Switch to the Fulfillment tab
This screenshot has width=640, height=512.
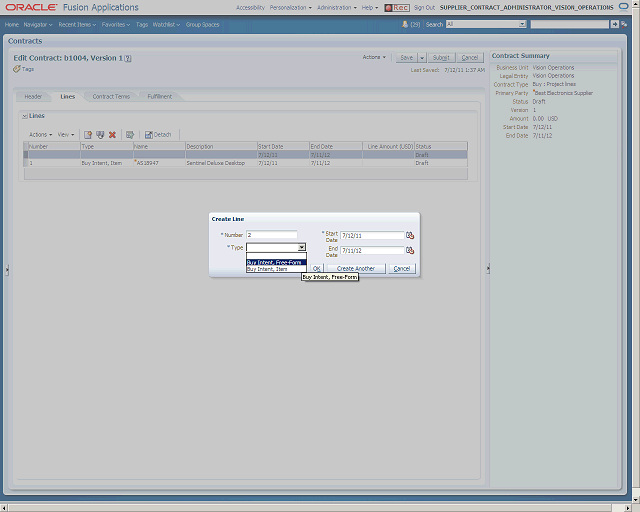(160, 97)
